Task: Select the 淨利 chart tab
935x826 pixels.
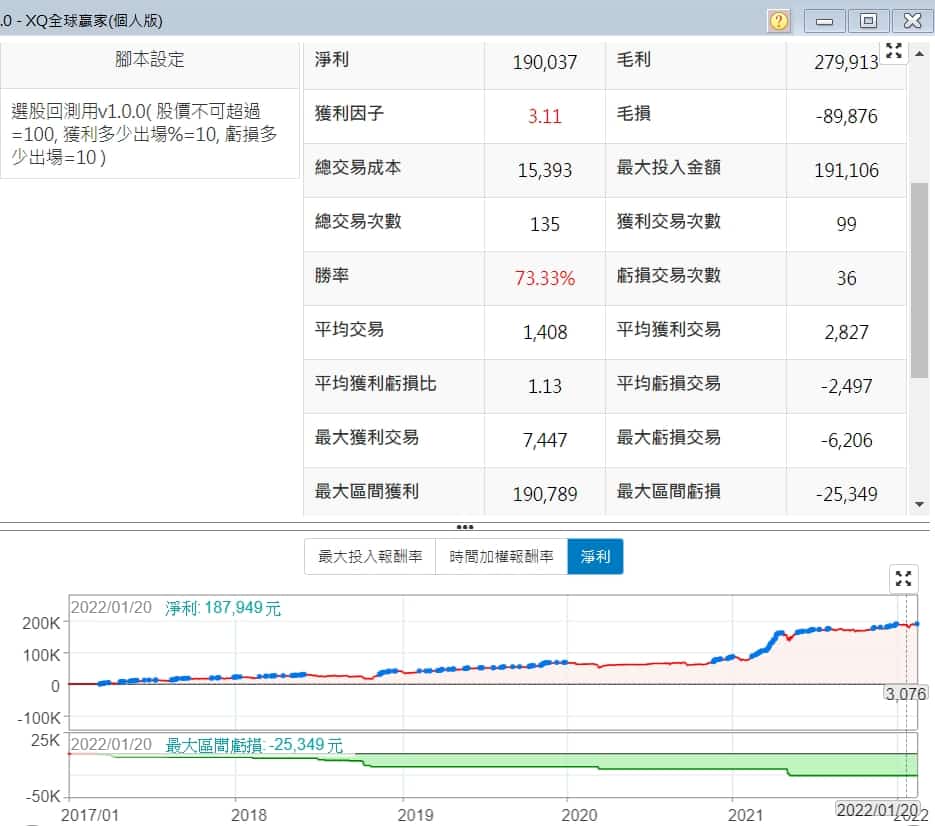Action: [x=595, y=556]
